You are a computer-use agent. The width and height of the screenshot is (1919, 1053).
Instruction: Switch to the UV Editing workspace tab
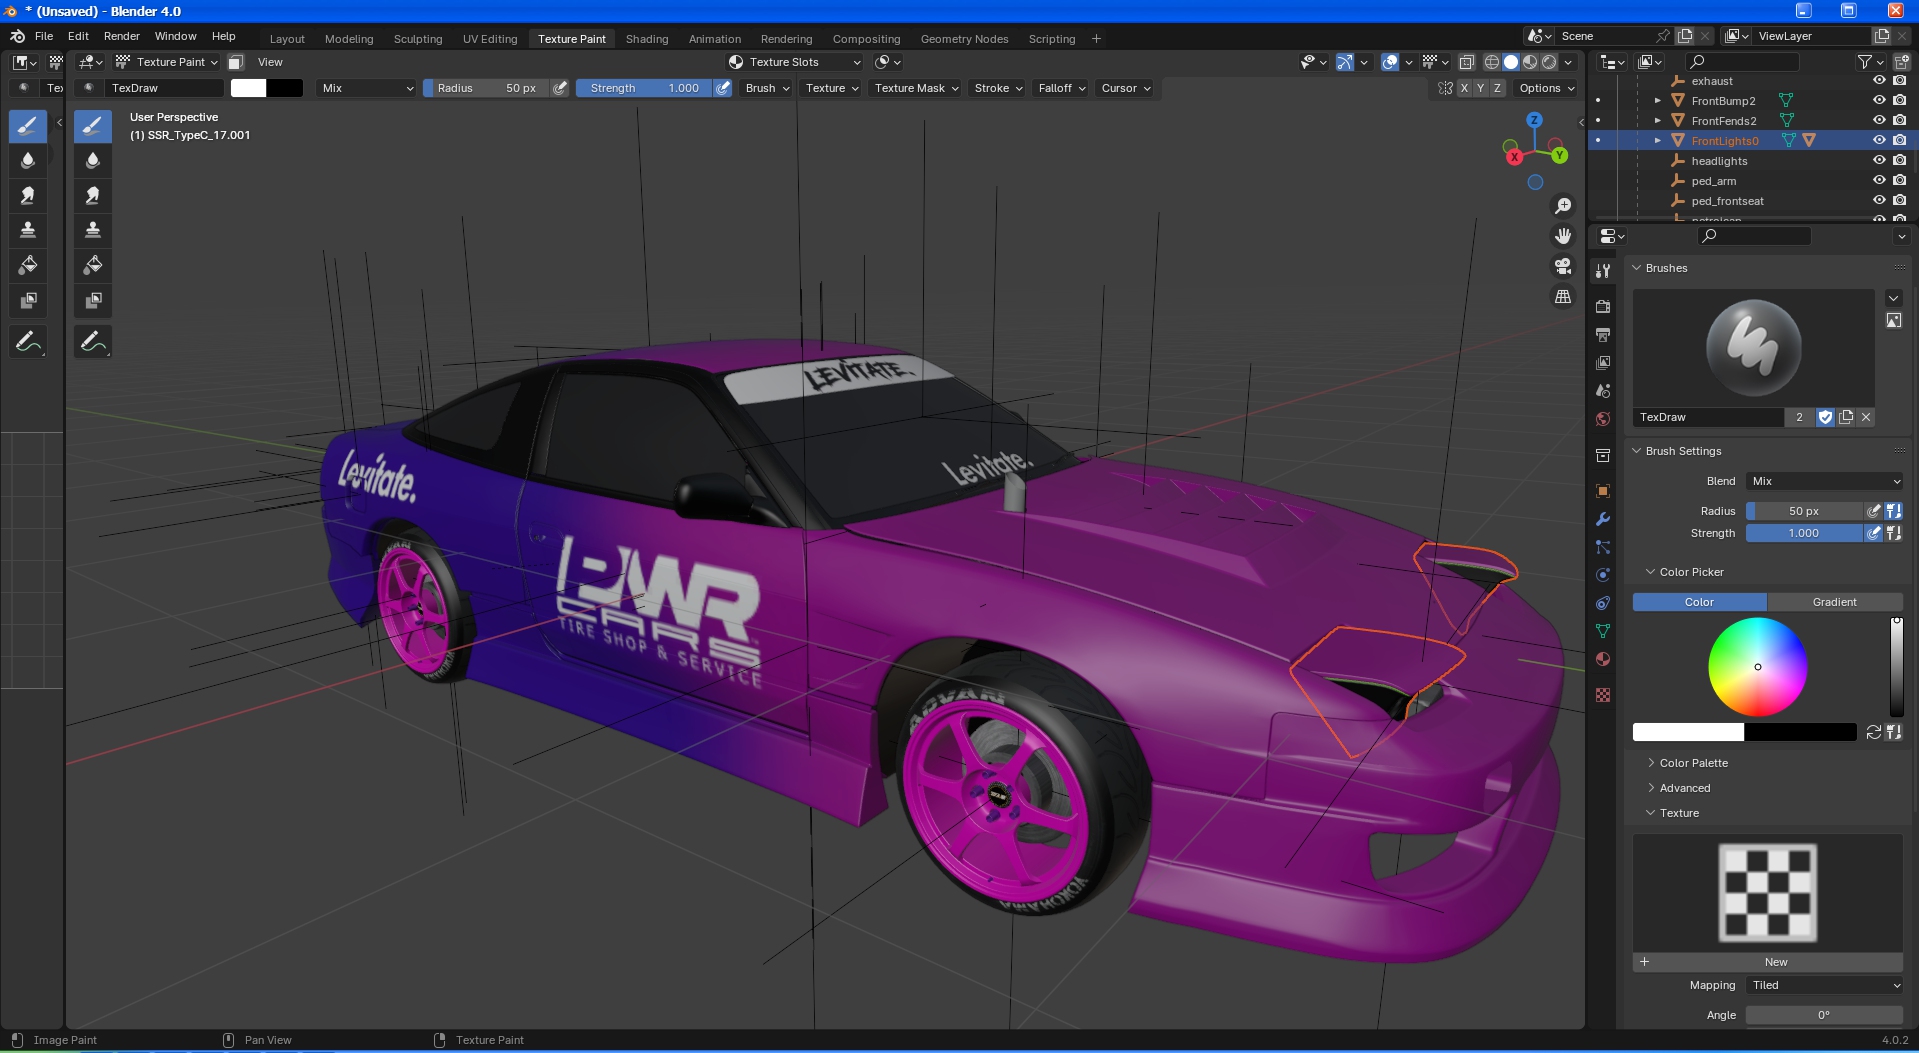[x=490, y=39]
